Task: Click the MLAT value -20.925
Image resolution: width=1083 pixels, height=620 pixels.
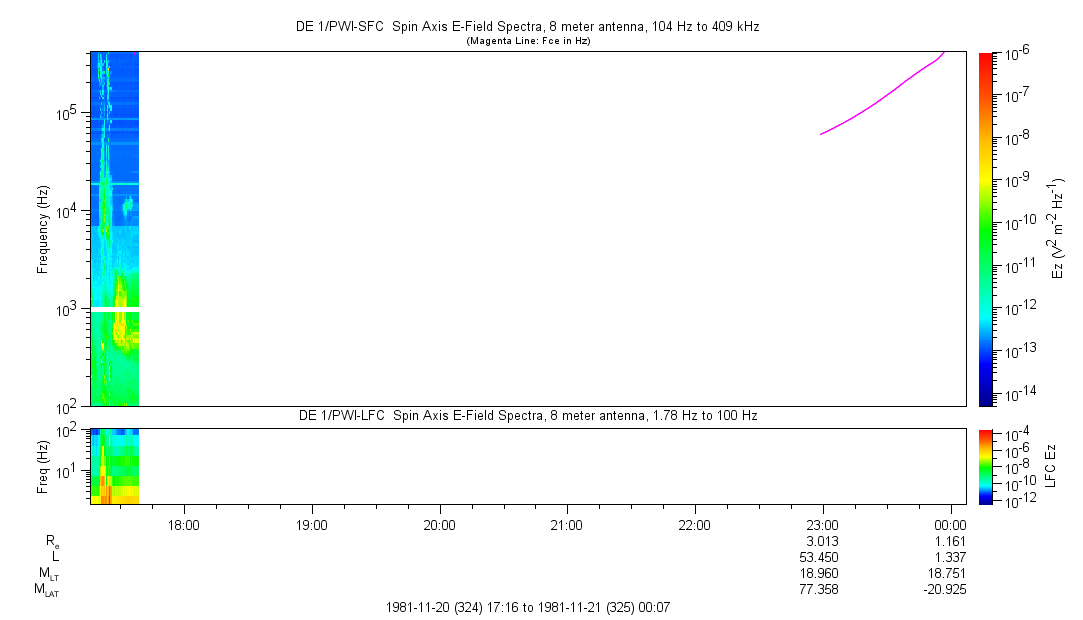Action: [x=944, y=589]
